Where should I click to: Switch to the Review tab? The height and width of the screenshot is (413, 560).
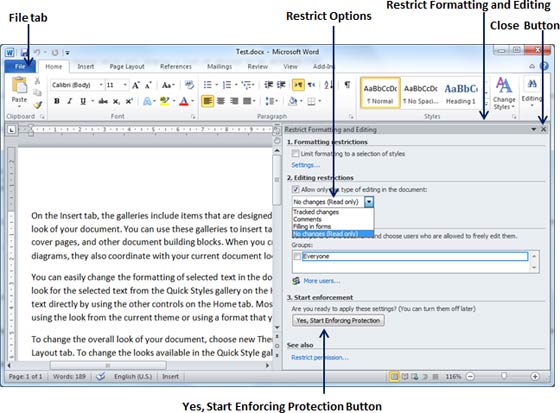point(258,66)
